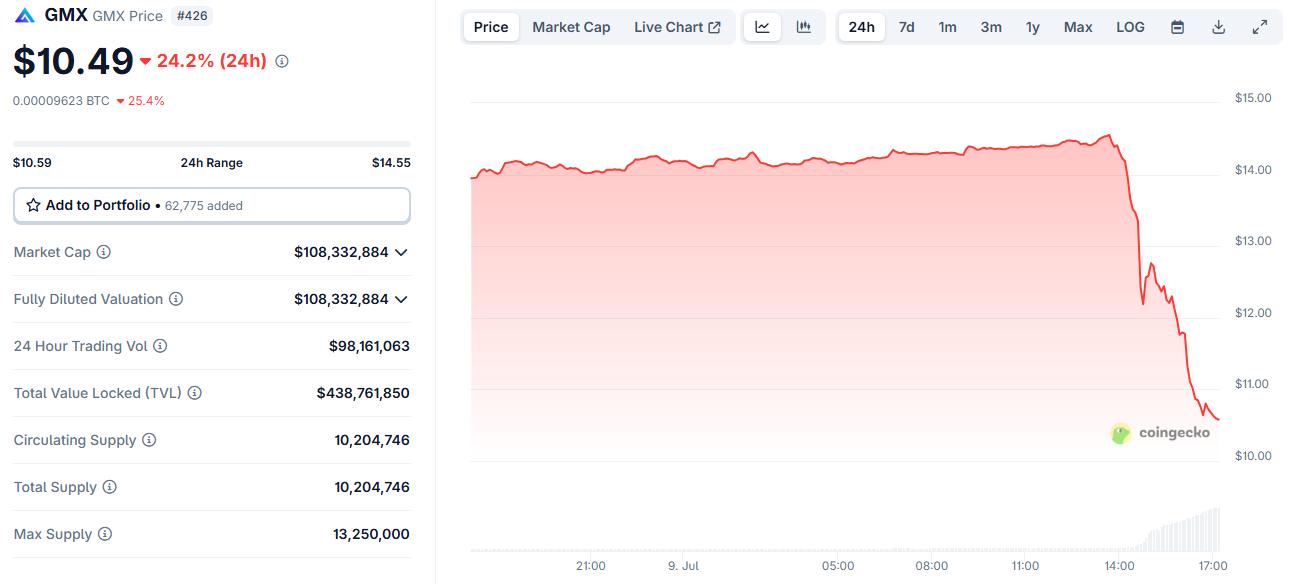This screenshot has height=584, width=1289.
Task: Switch to the Market Cap tab
Action: pos(571,27)
